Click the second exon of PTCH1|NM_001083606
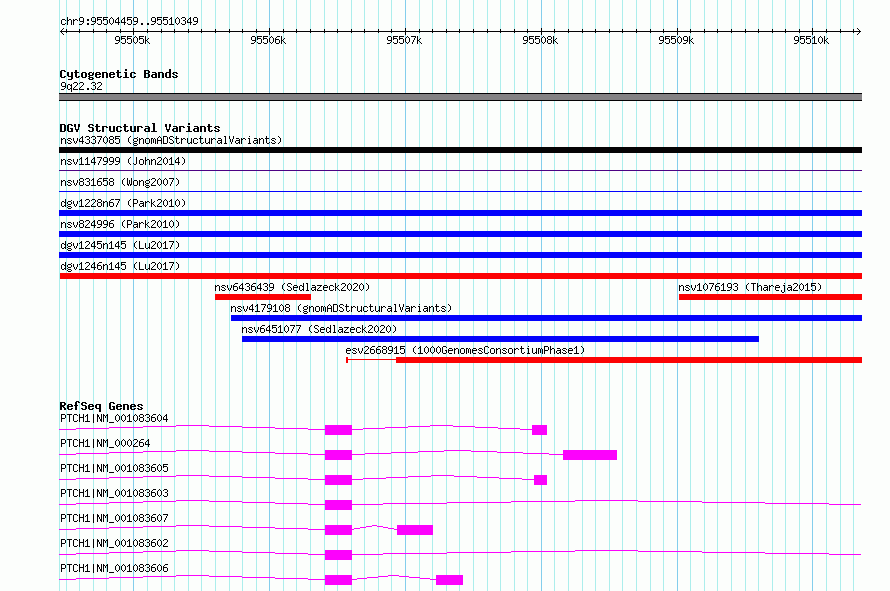The image size is (890, 591). pos(450,580)
